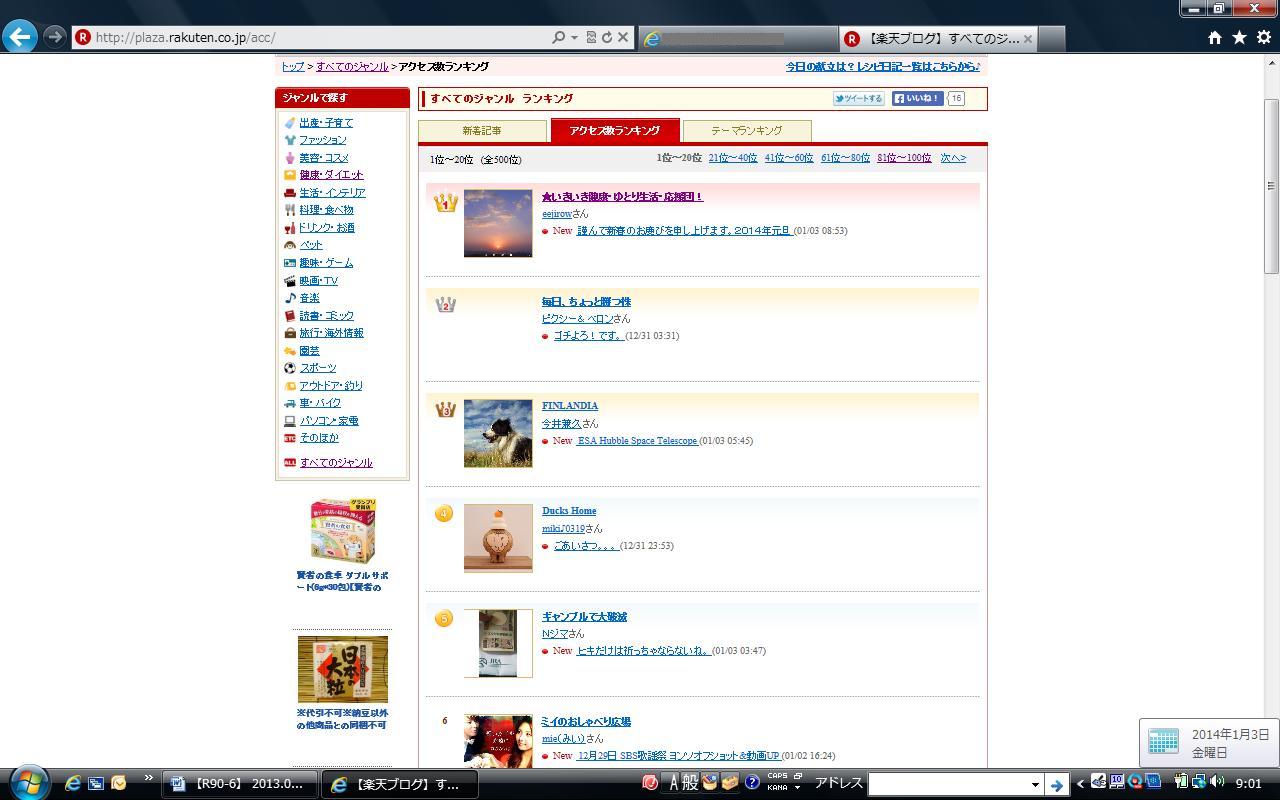Open the browser tools gear icon

pyautogui.click(x=1263, y=37)
